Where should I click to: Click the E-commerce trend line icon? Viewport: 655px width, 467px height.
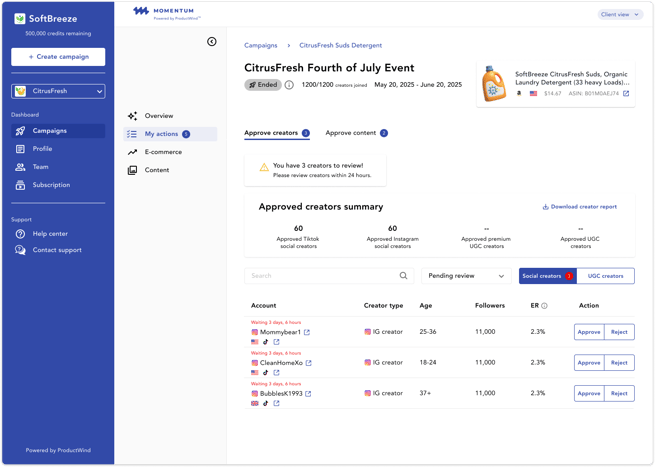132,152
